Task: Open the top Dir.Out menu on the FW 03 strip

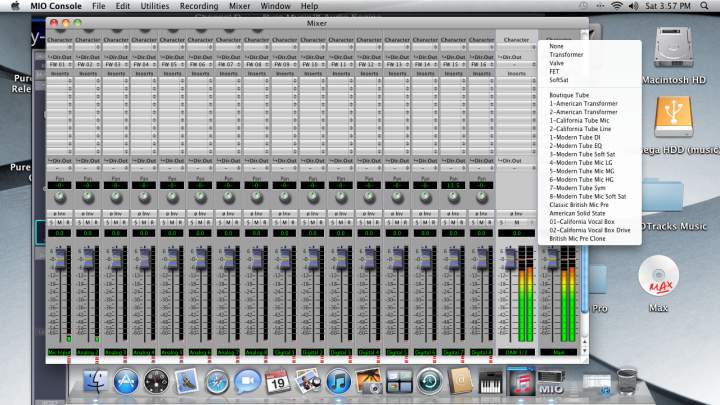Action: click(x=116, y=57)
